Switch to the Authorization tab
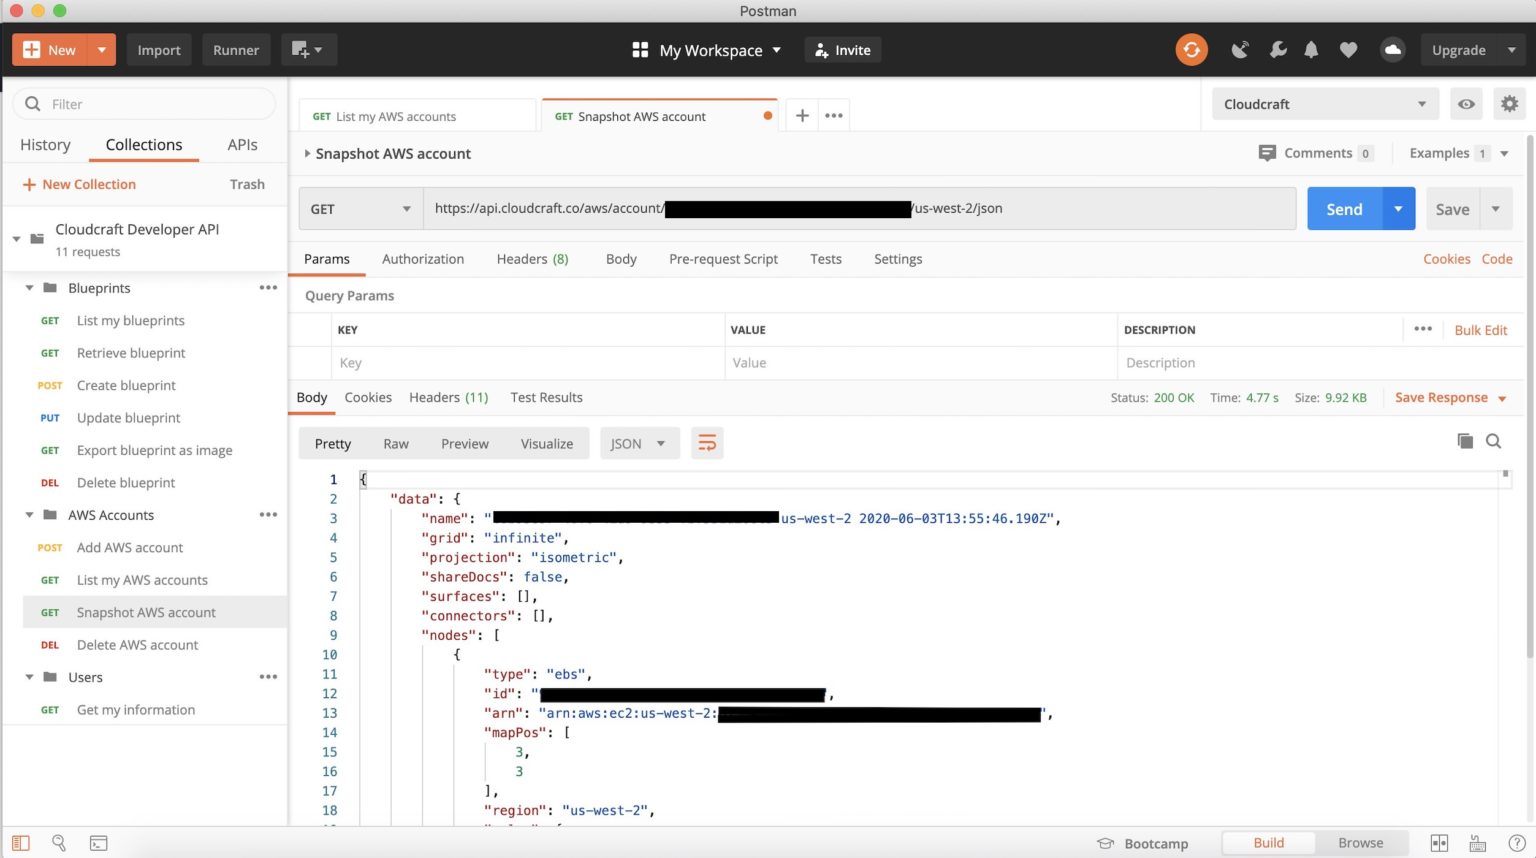1536x858 pixels. tap(423, 259)
